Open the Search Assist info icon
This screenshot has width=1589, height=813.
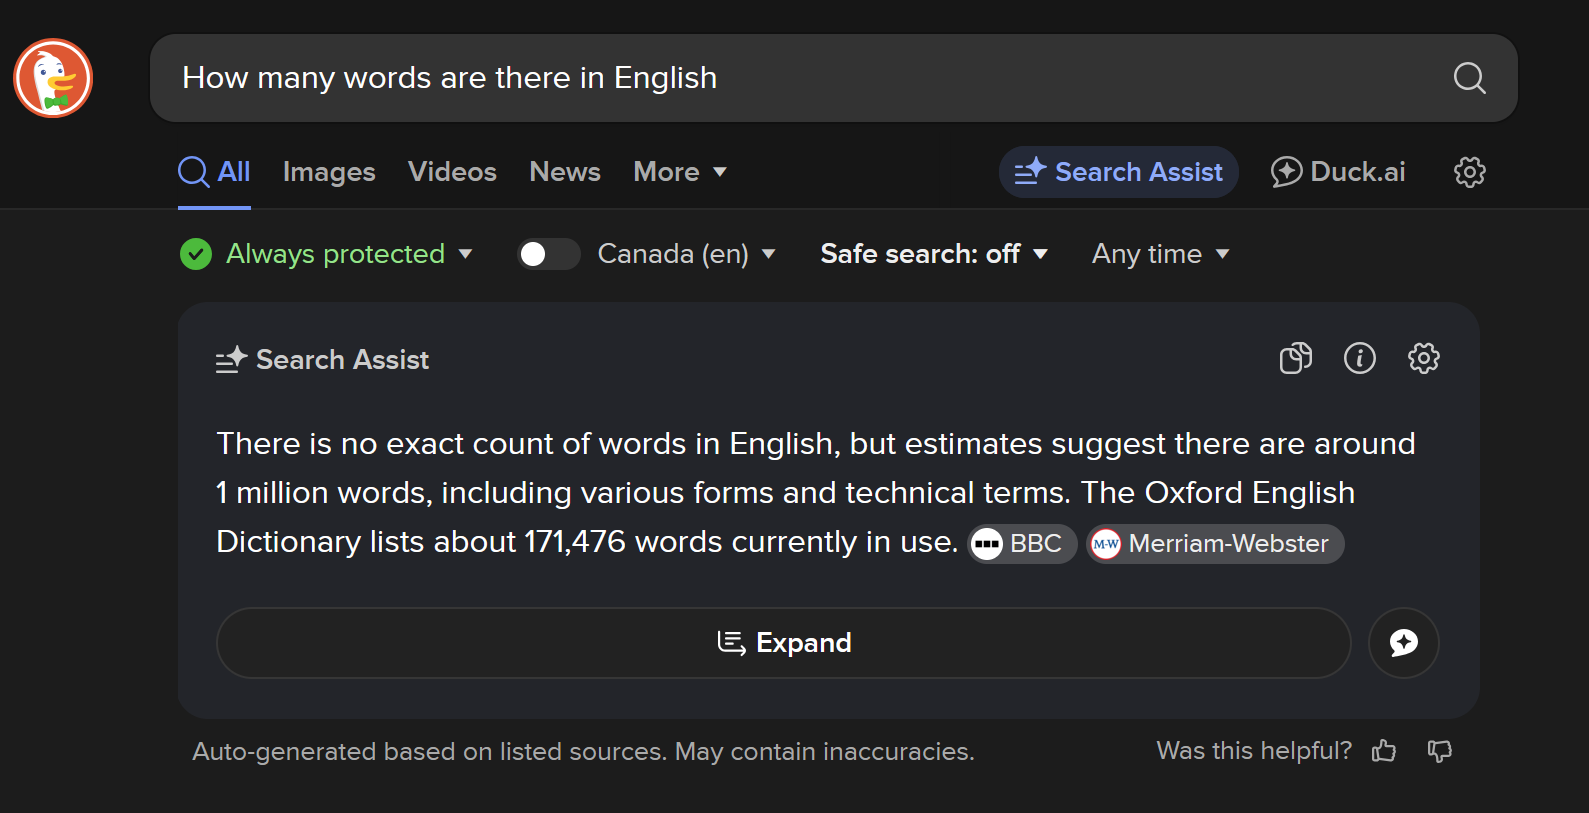click(1359, 358)
